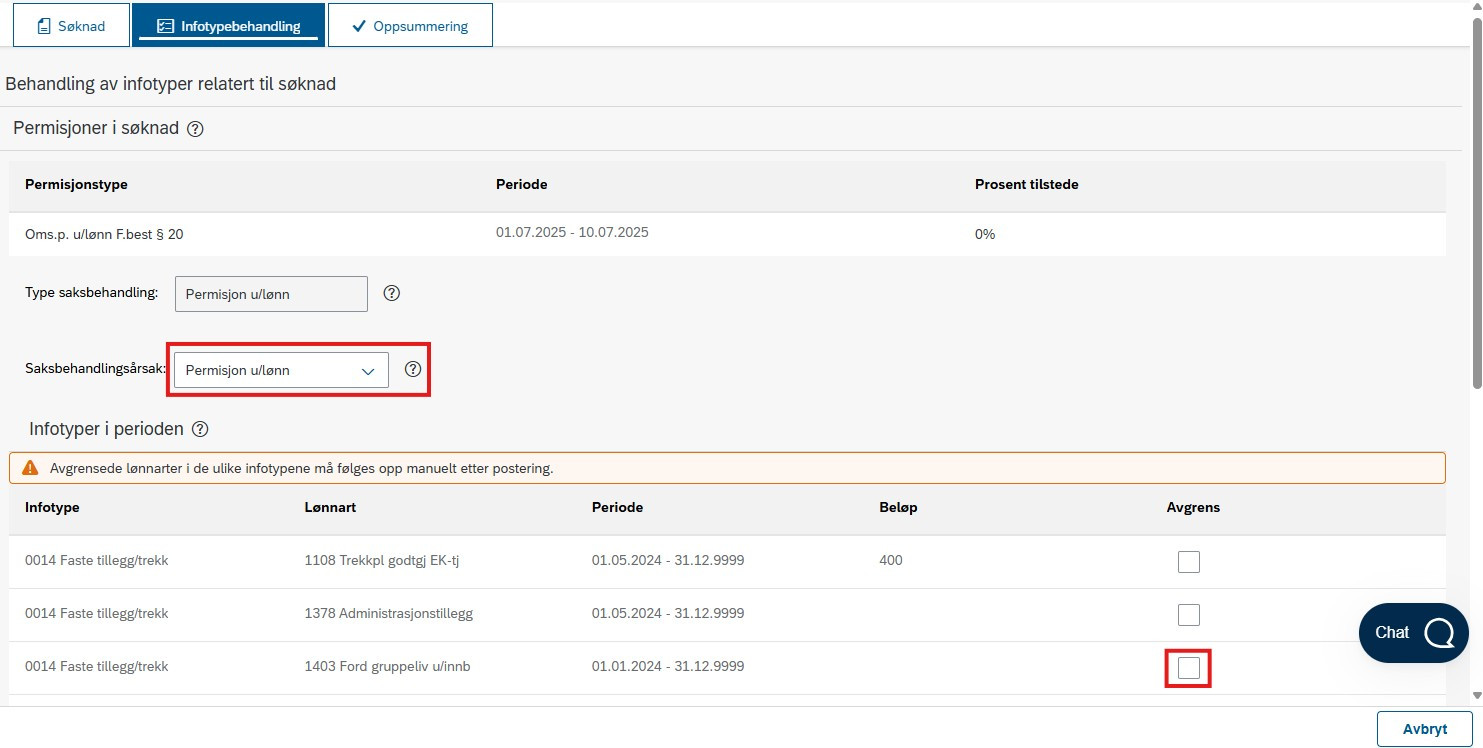Screen dimensions: 1483x748
Task: Switch to the Oppsummering tab
Action: pyautogui.click(x=410, y=26)
